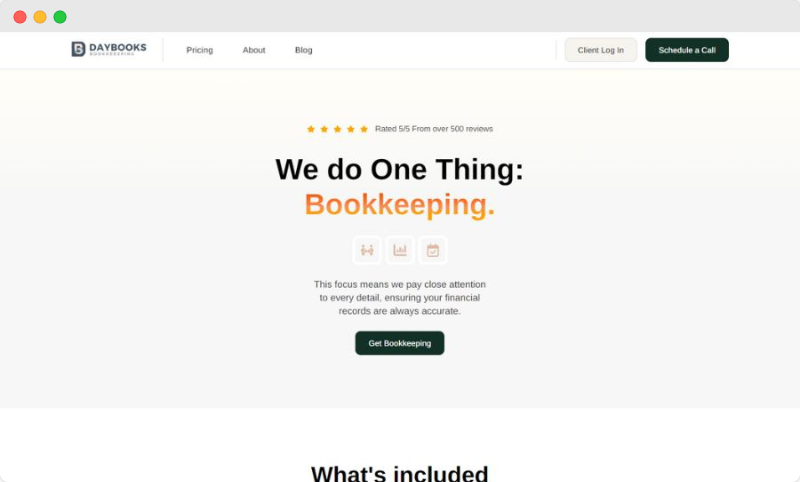Click the Get Bookkeeping button

click(x=399, y=343)
